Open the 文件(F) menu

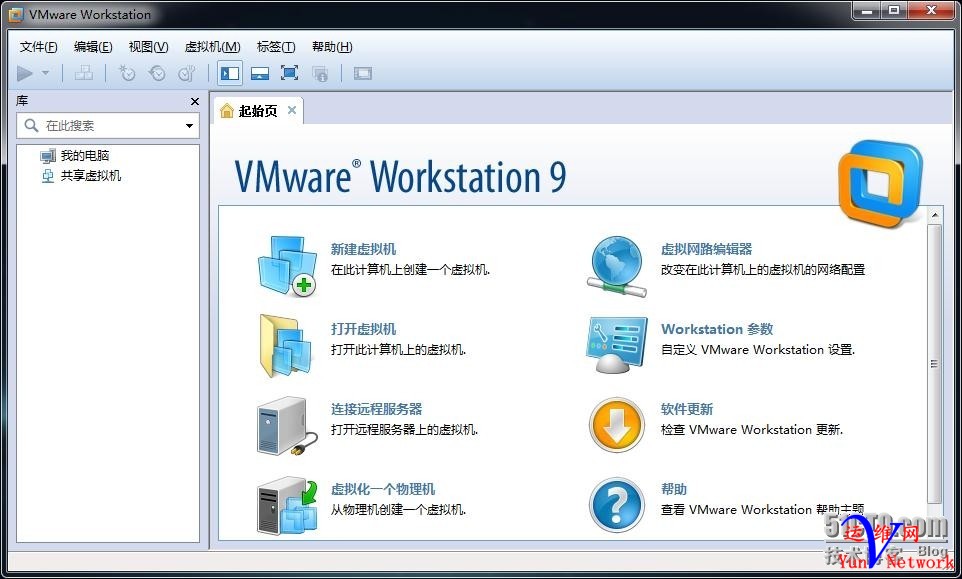click(x=39, y=47)
